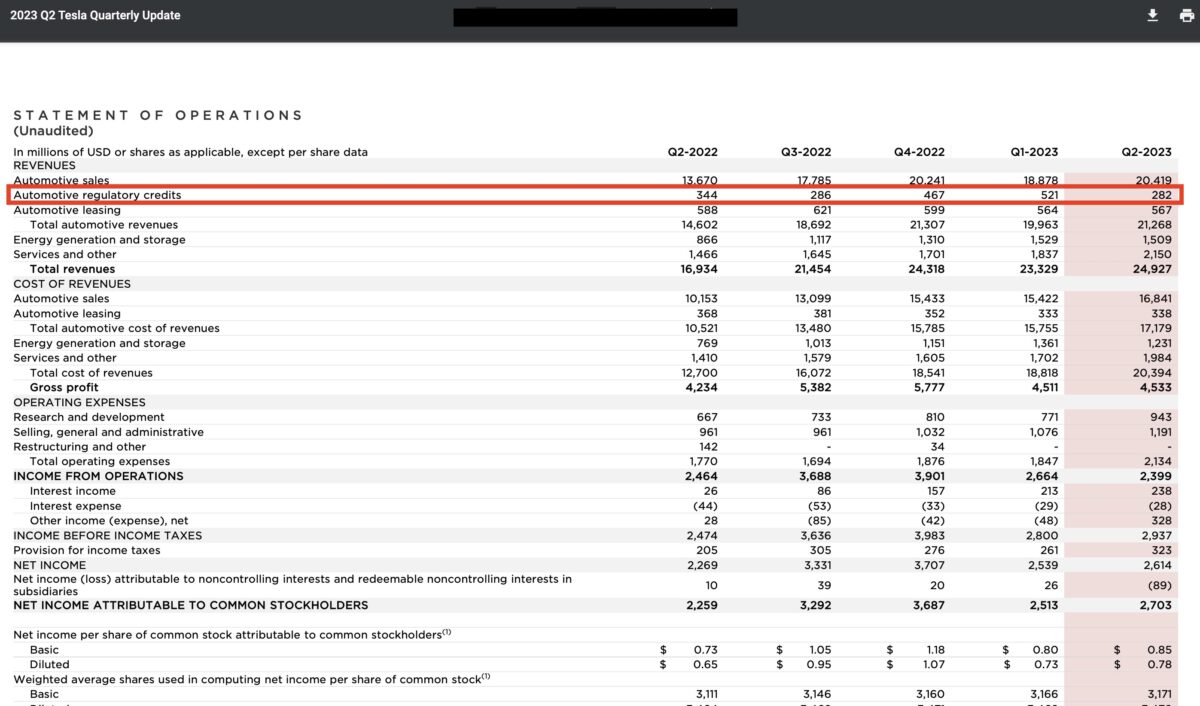
Task: Click the Services and other revenue value 2,150
Action: (1156, 254)
